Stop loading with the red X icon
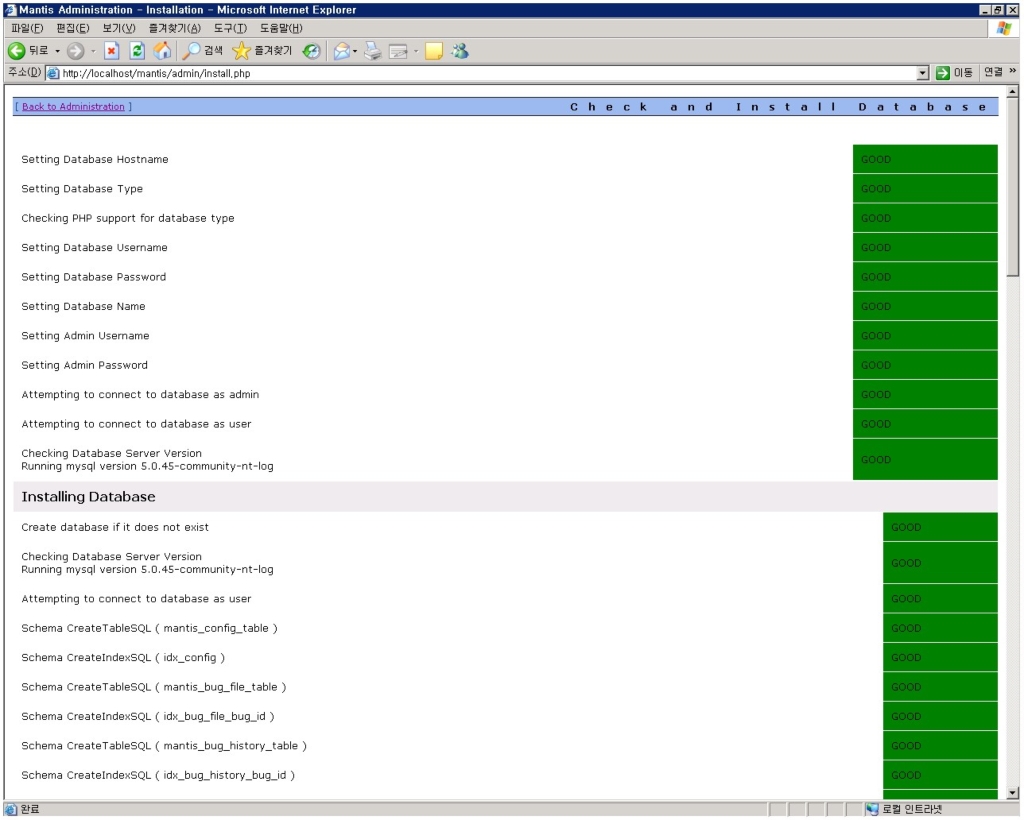Screen dimensions: 1024x820 pyautogui.click(x=112, y=51)
